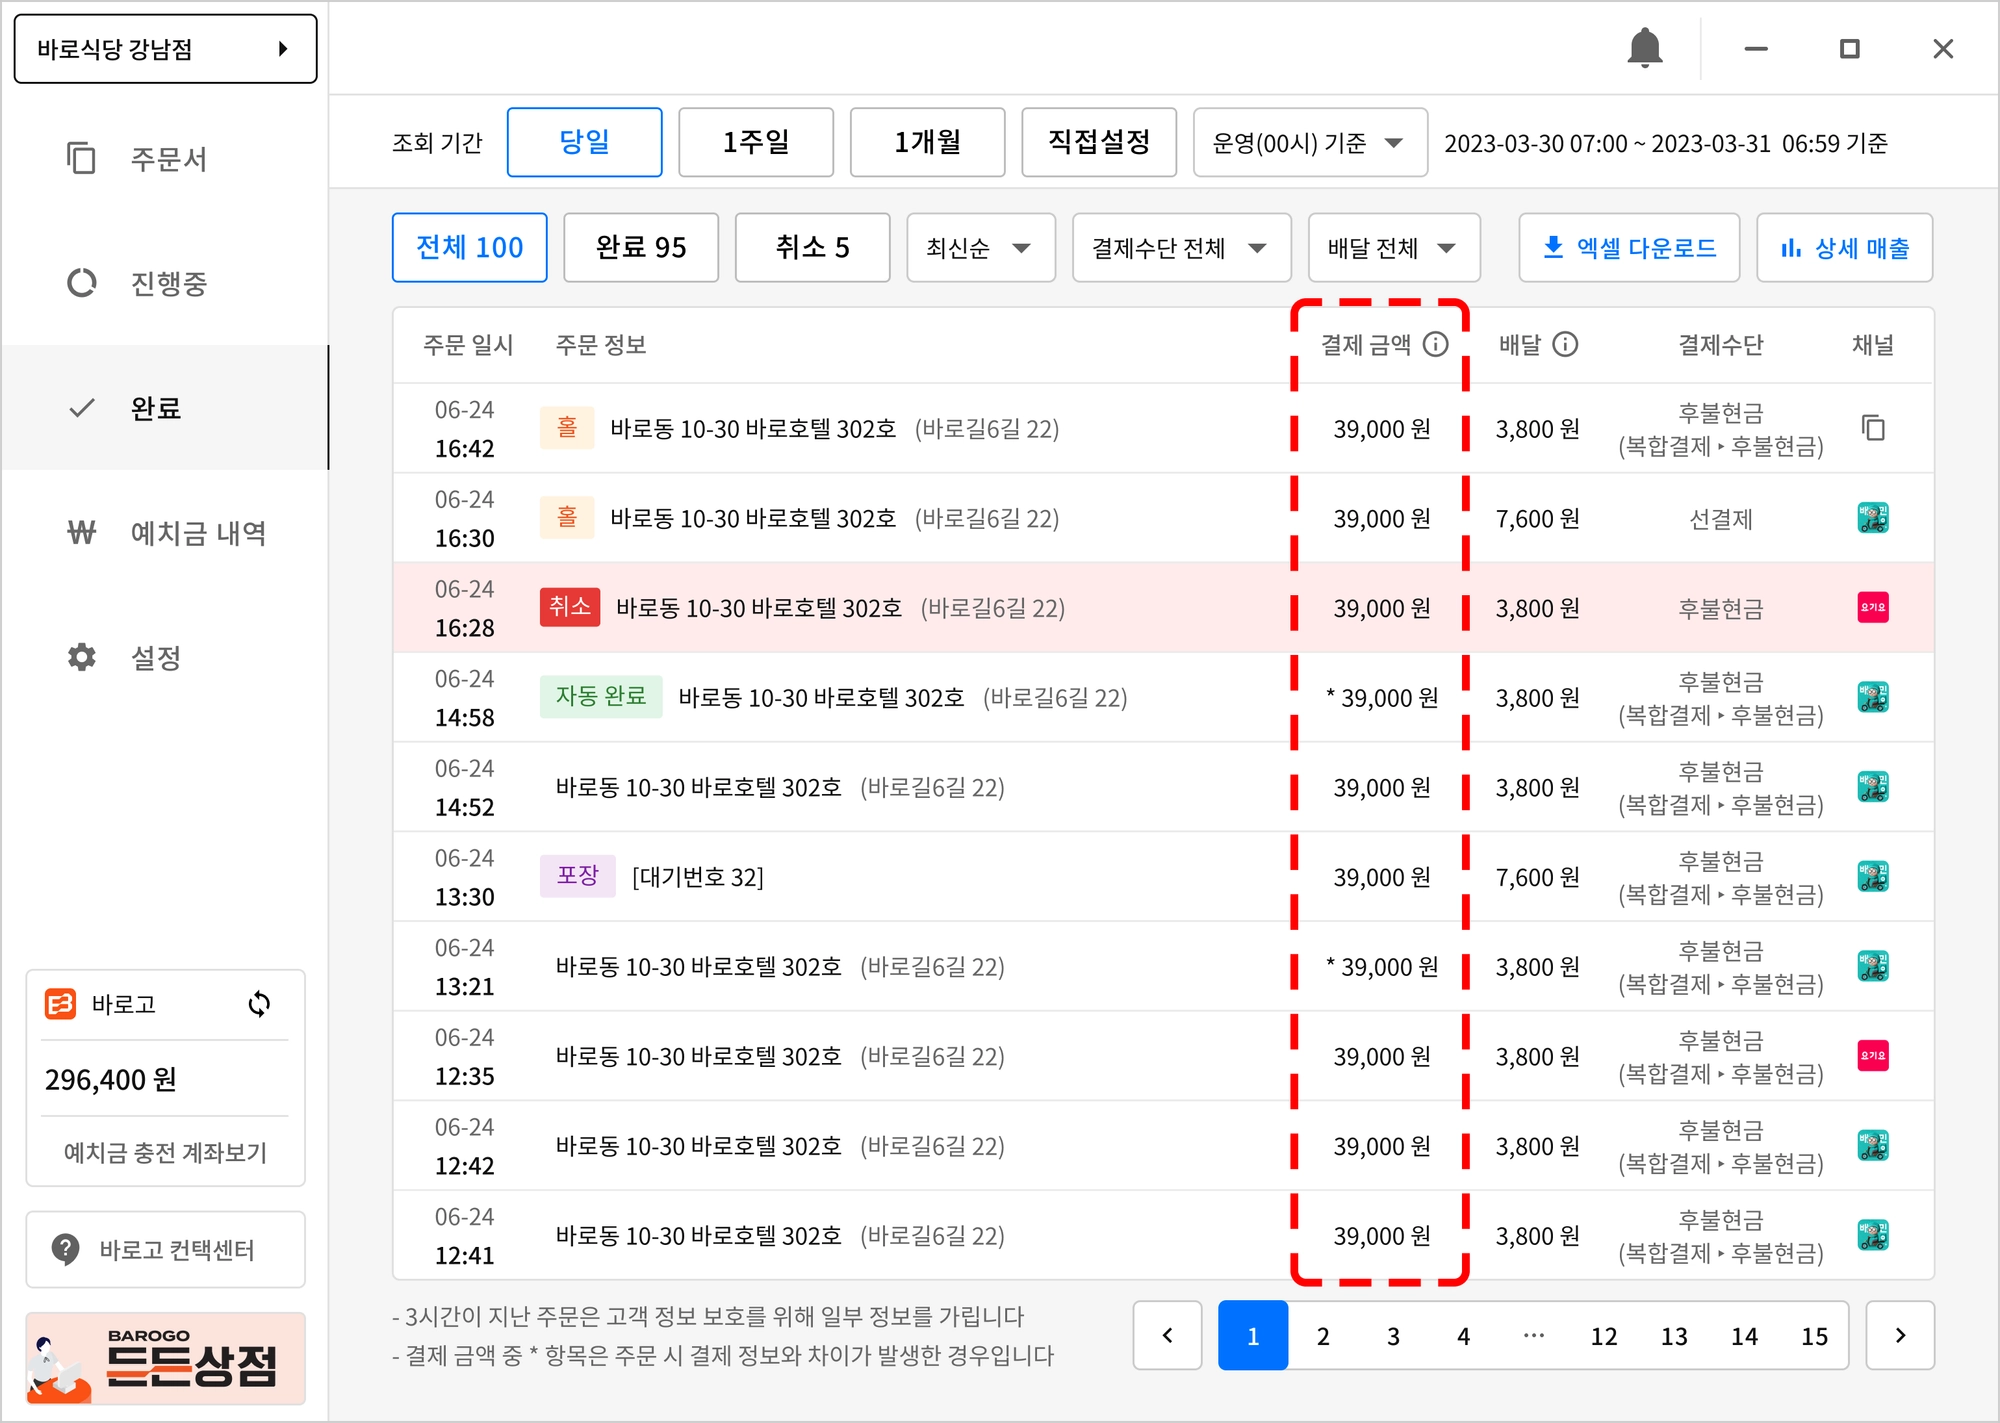This screenshot has width=2000, height=1423.
Task: Switch the period to 1주일
Action: (756, 142)
